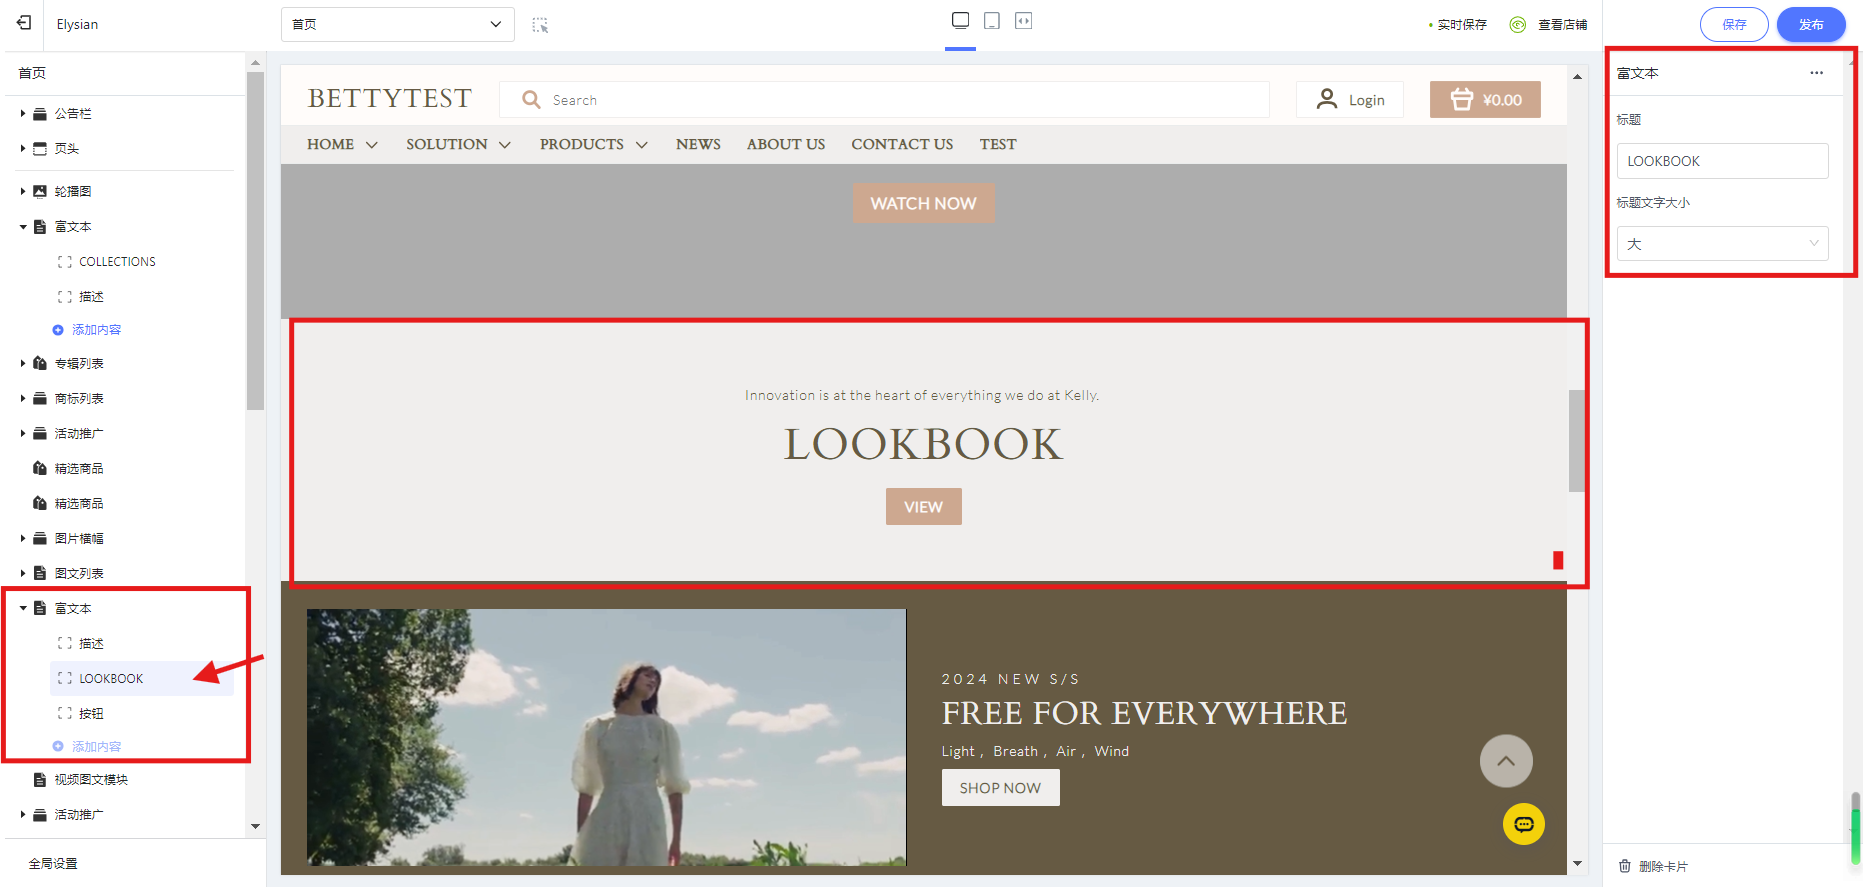Click the yellow chat bubble icon
Screen dimensions: 1863x887
click(x=1523, y=824)
